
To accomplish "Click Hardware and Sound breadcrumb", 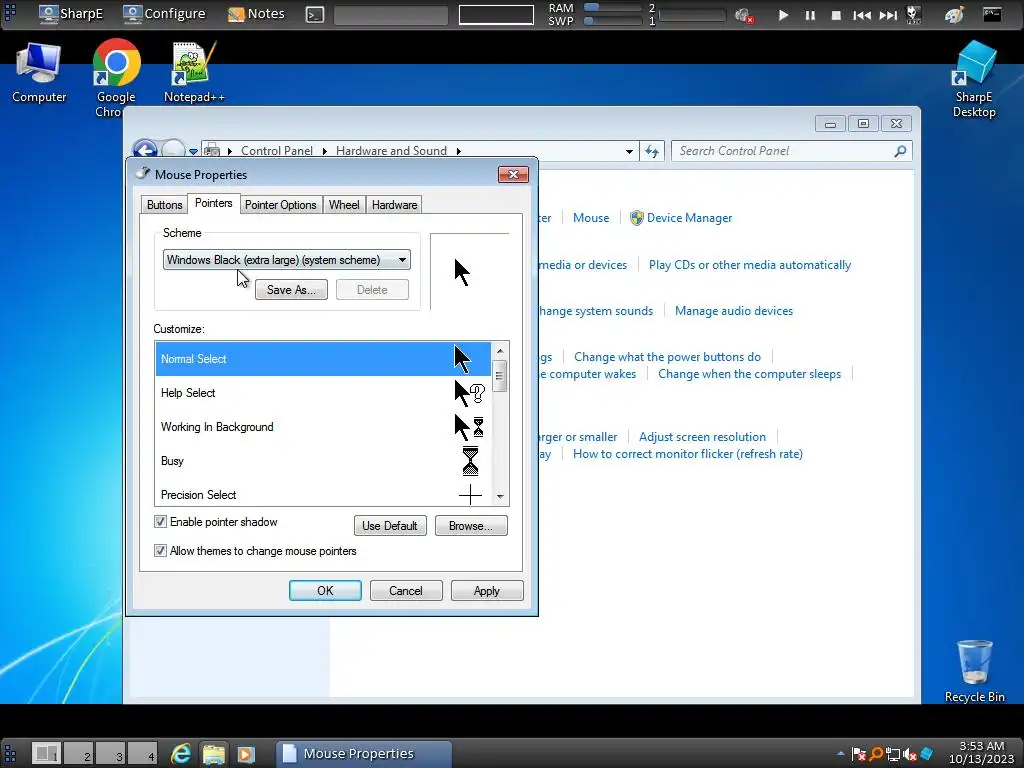I will coord(391,151).
